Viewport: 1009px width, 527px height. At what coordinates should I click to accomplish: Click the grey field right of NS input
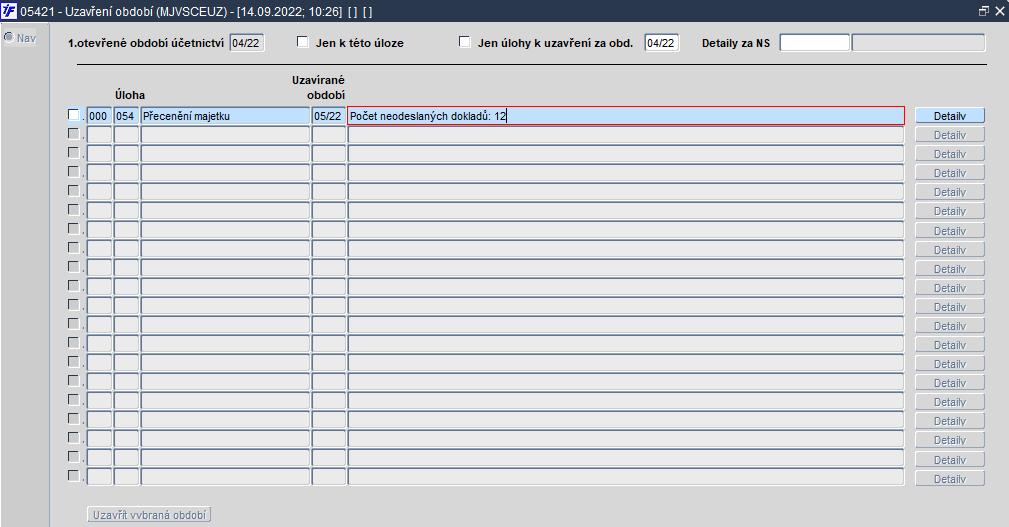(x=918, y=43)
